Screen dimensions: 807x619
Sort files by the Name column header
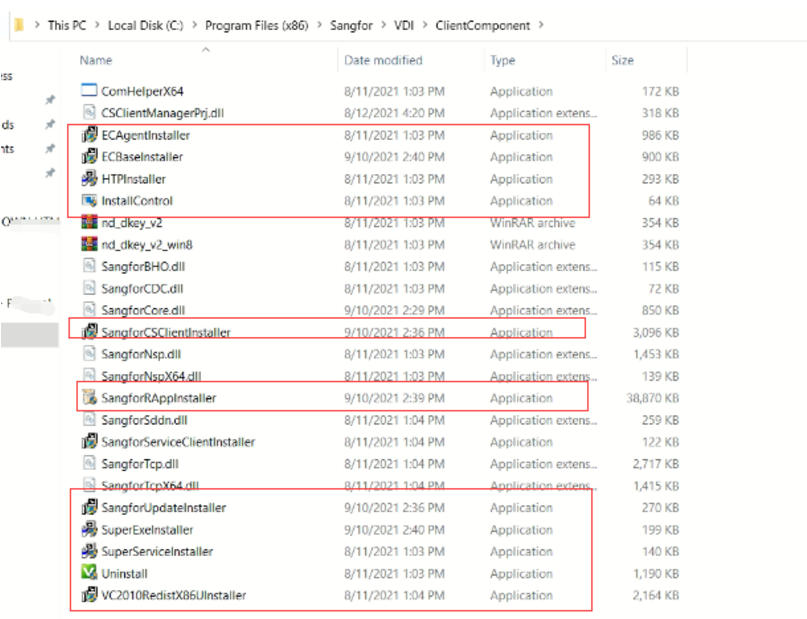click(x=96, y=60)
